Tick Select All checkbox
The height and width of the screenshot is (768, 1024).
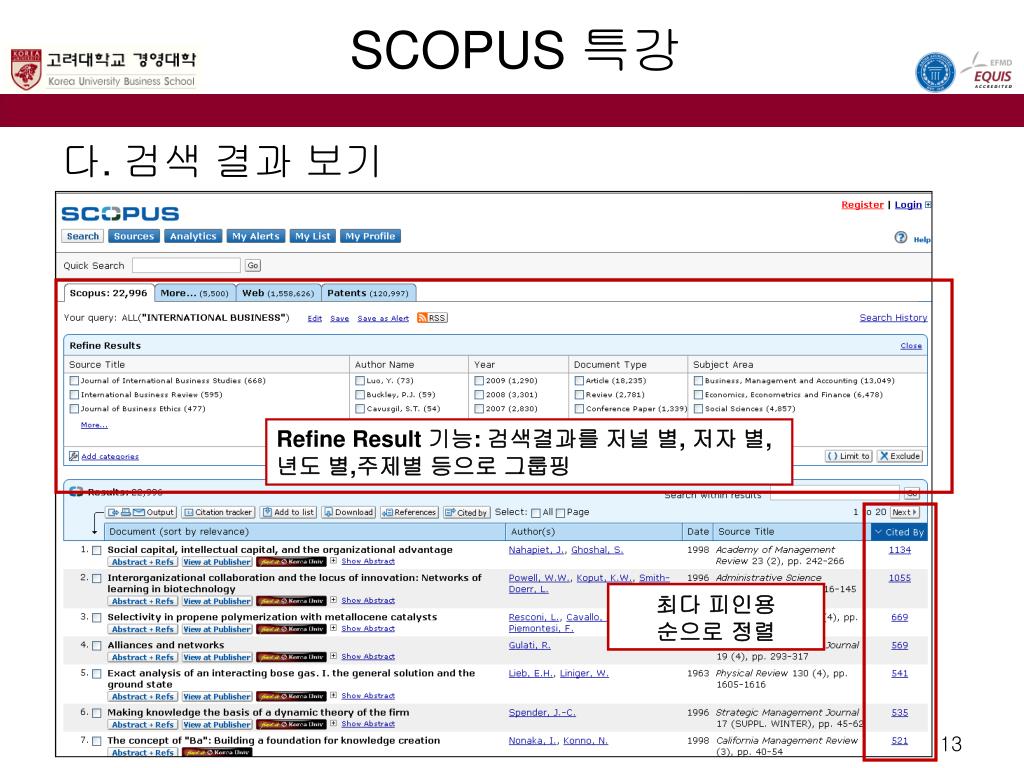[x=536, y=513]
